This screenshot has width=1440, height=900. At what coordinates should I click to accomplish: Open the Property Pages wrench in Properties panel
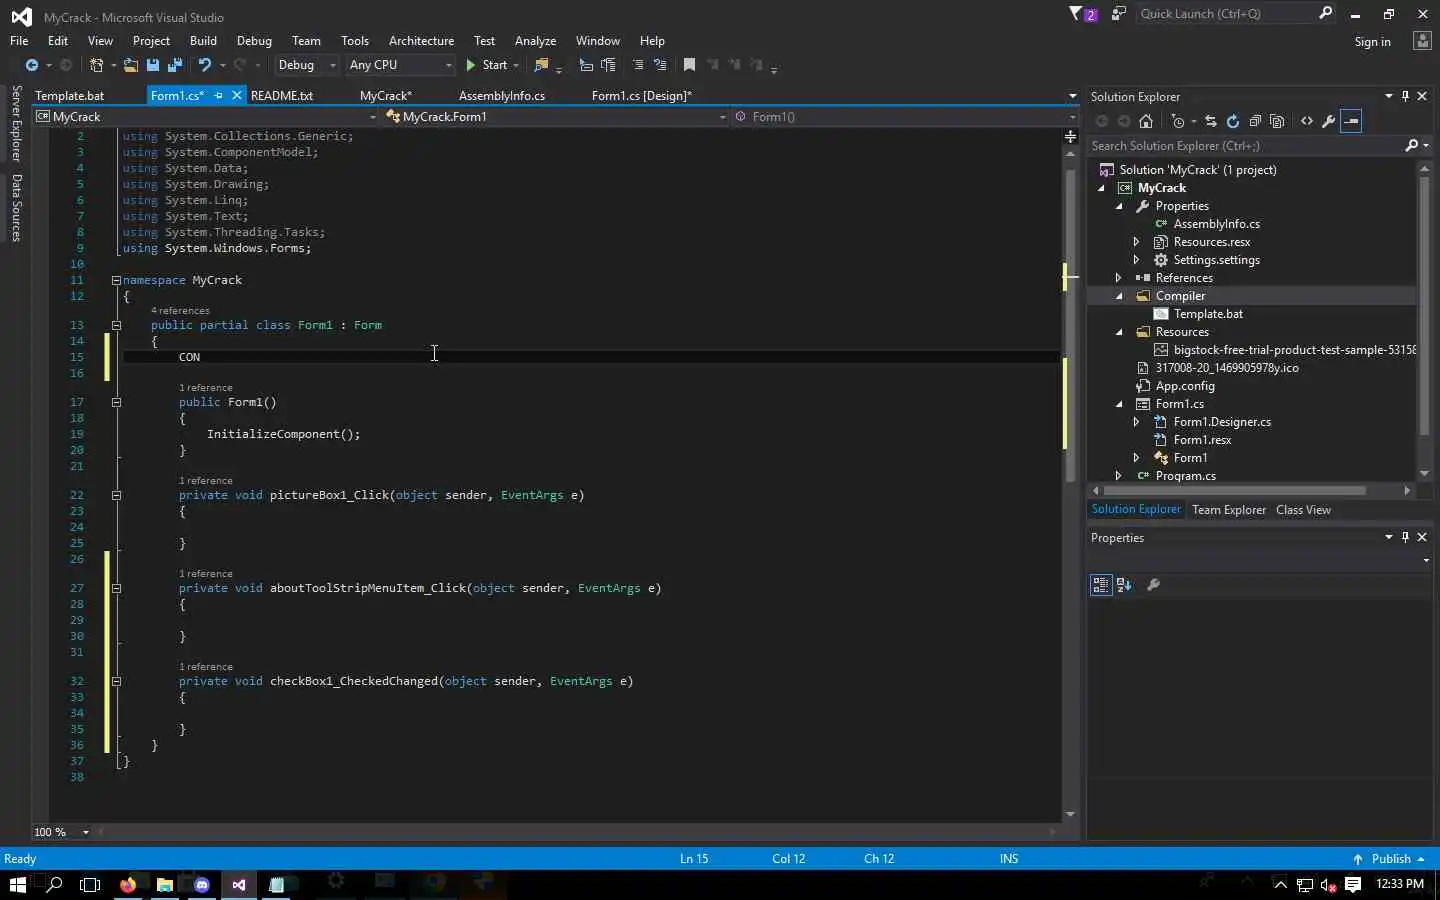pyautogui.click(x=1153, y=585)
